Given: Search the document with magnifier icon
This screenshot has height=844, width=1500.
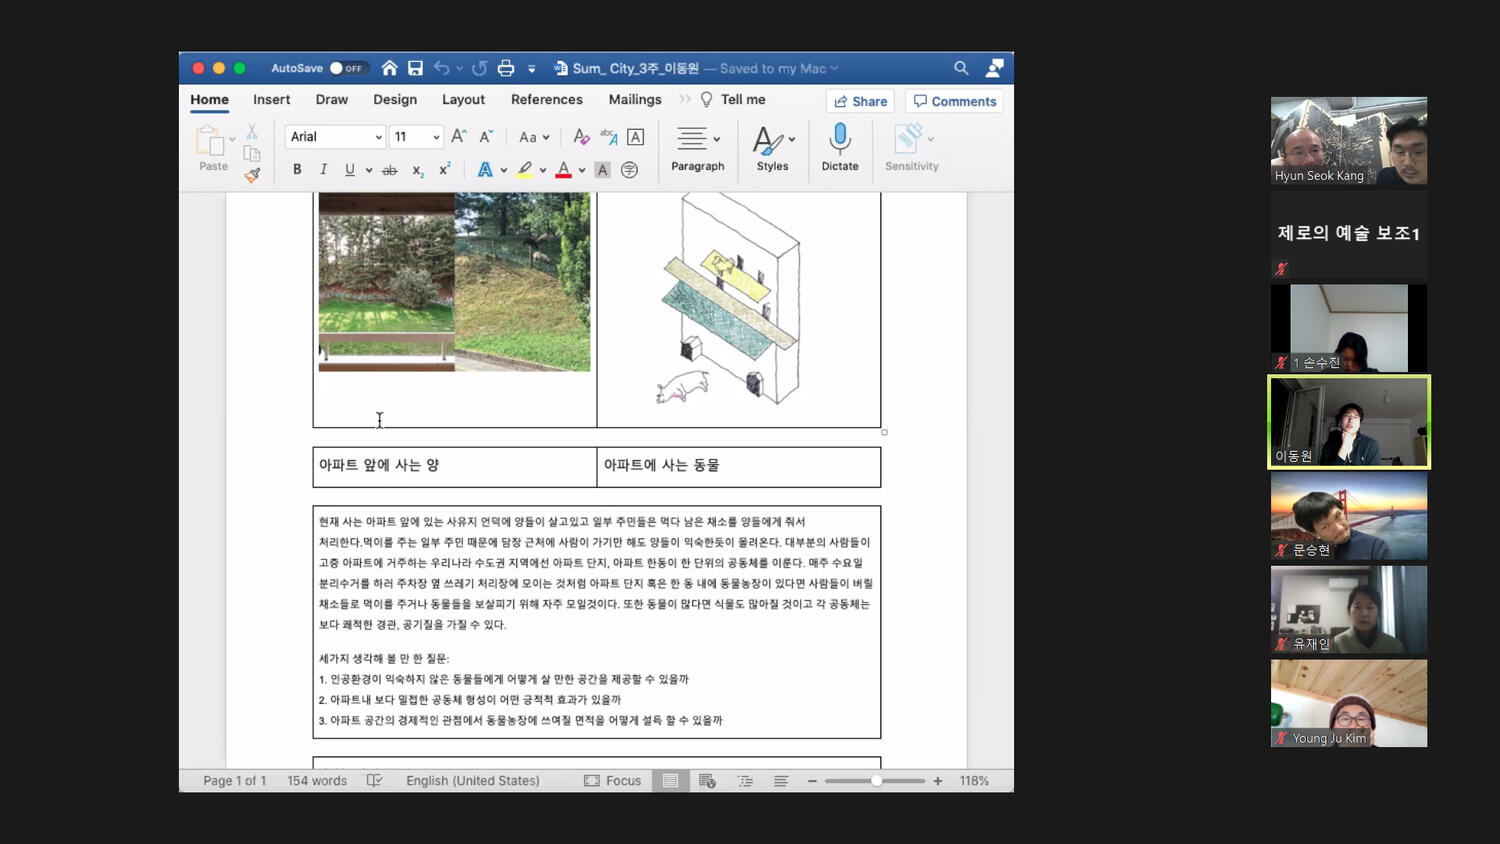Looking at the screenshot, I should (961, 68).
